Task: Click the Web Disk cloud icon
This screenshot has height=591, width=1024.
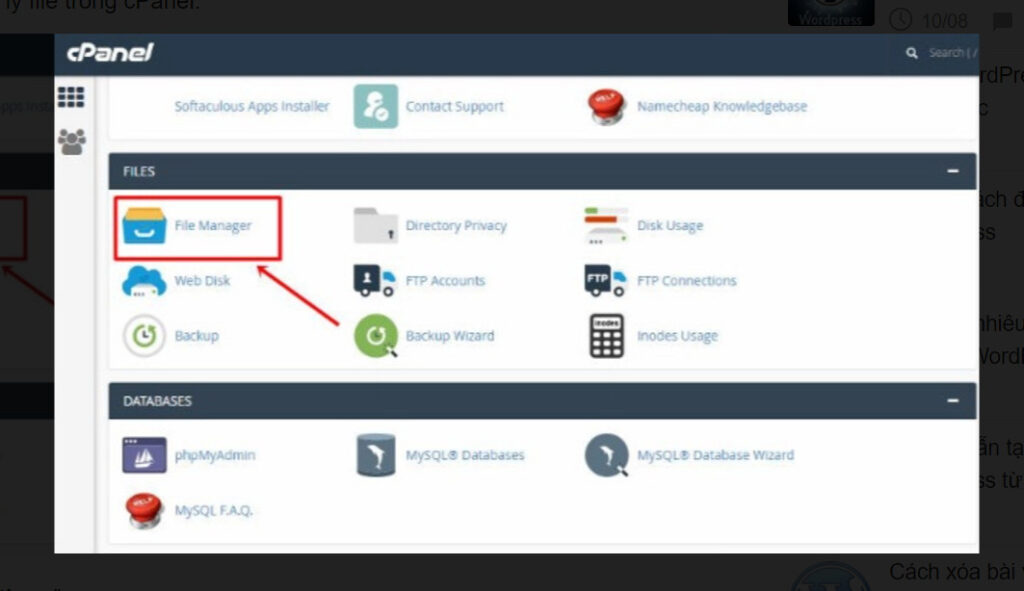Action: point(141,281)
